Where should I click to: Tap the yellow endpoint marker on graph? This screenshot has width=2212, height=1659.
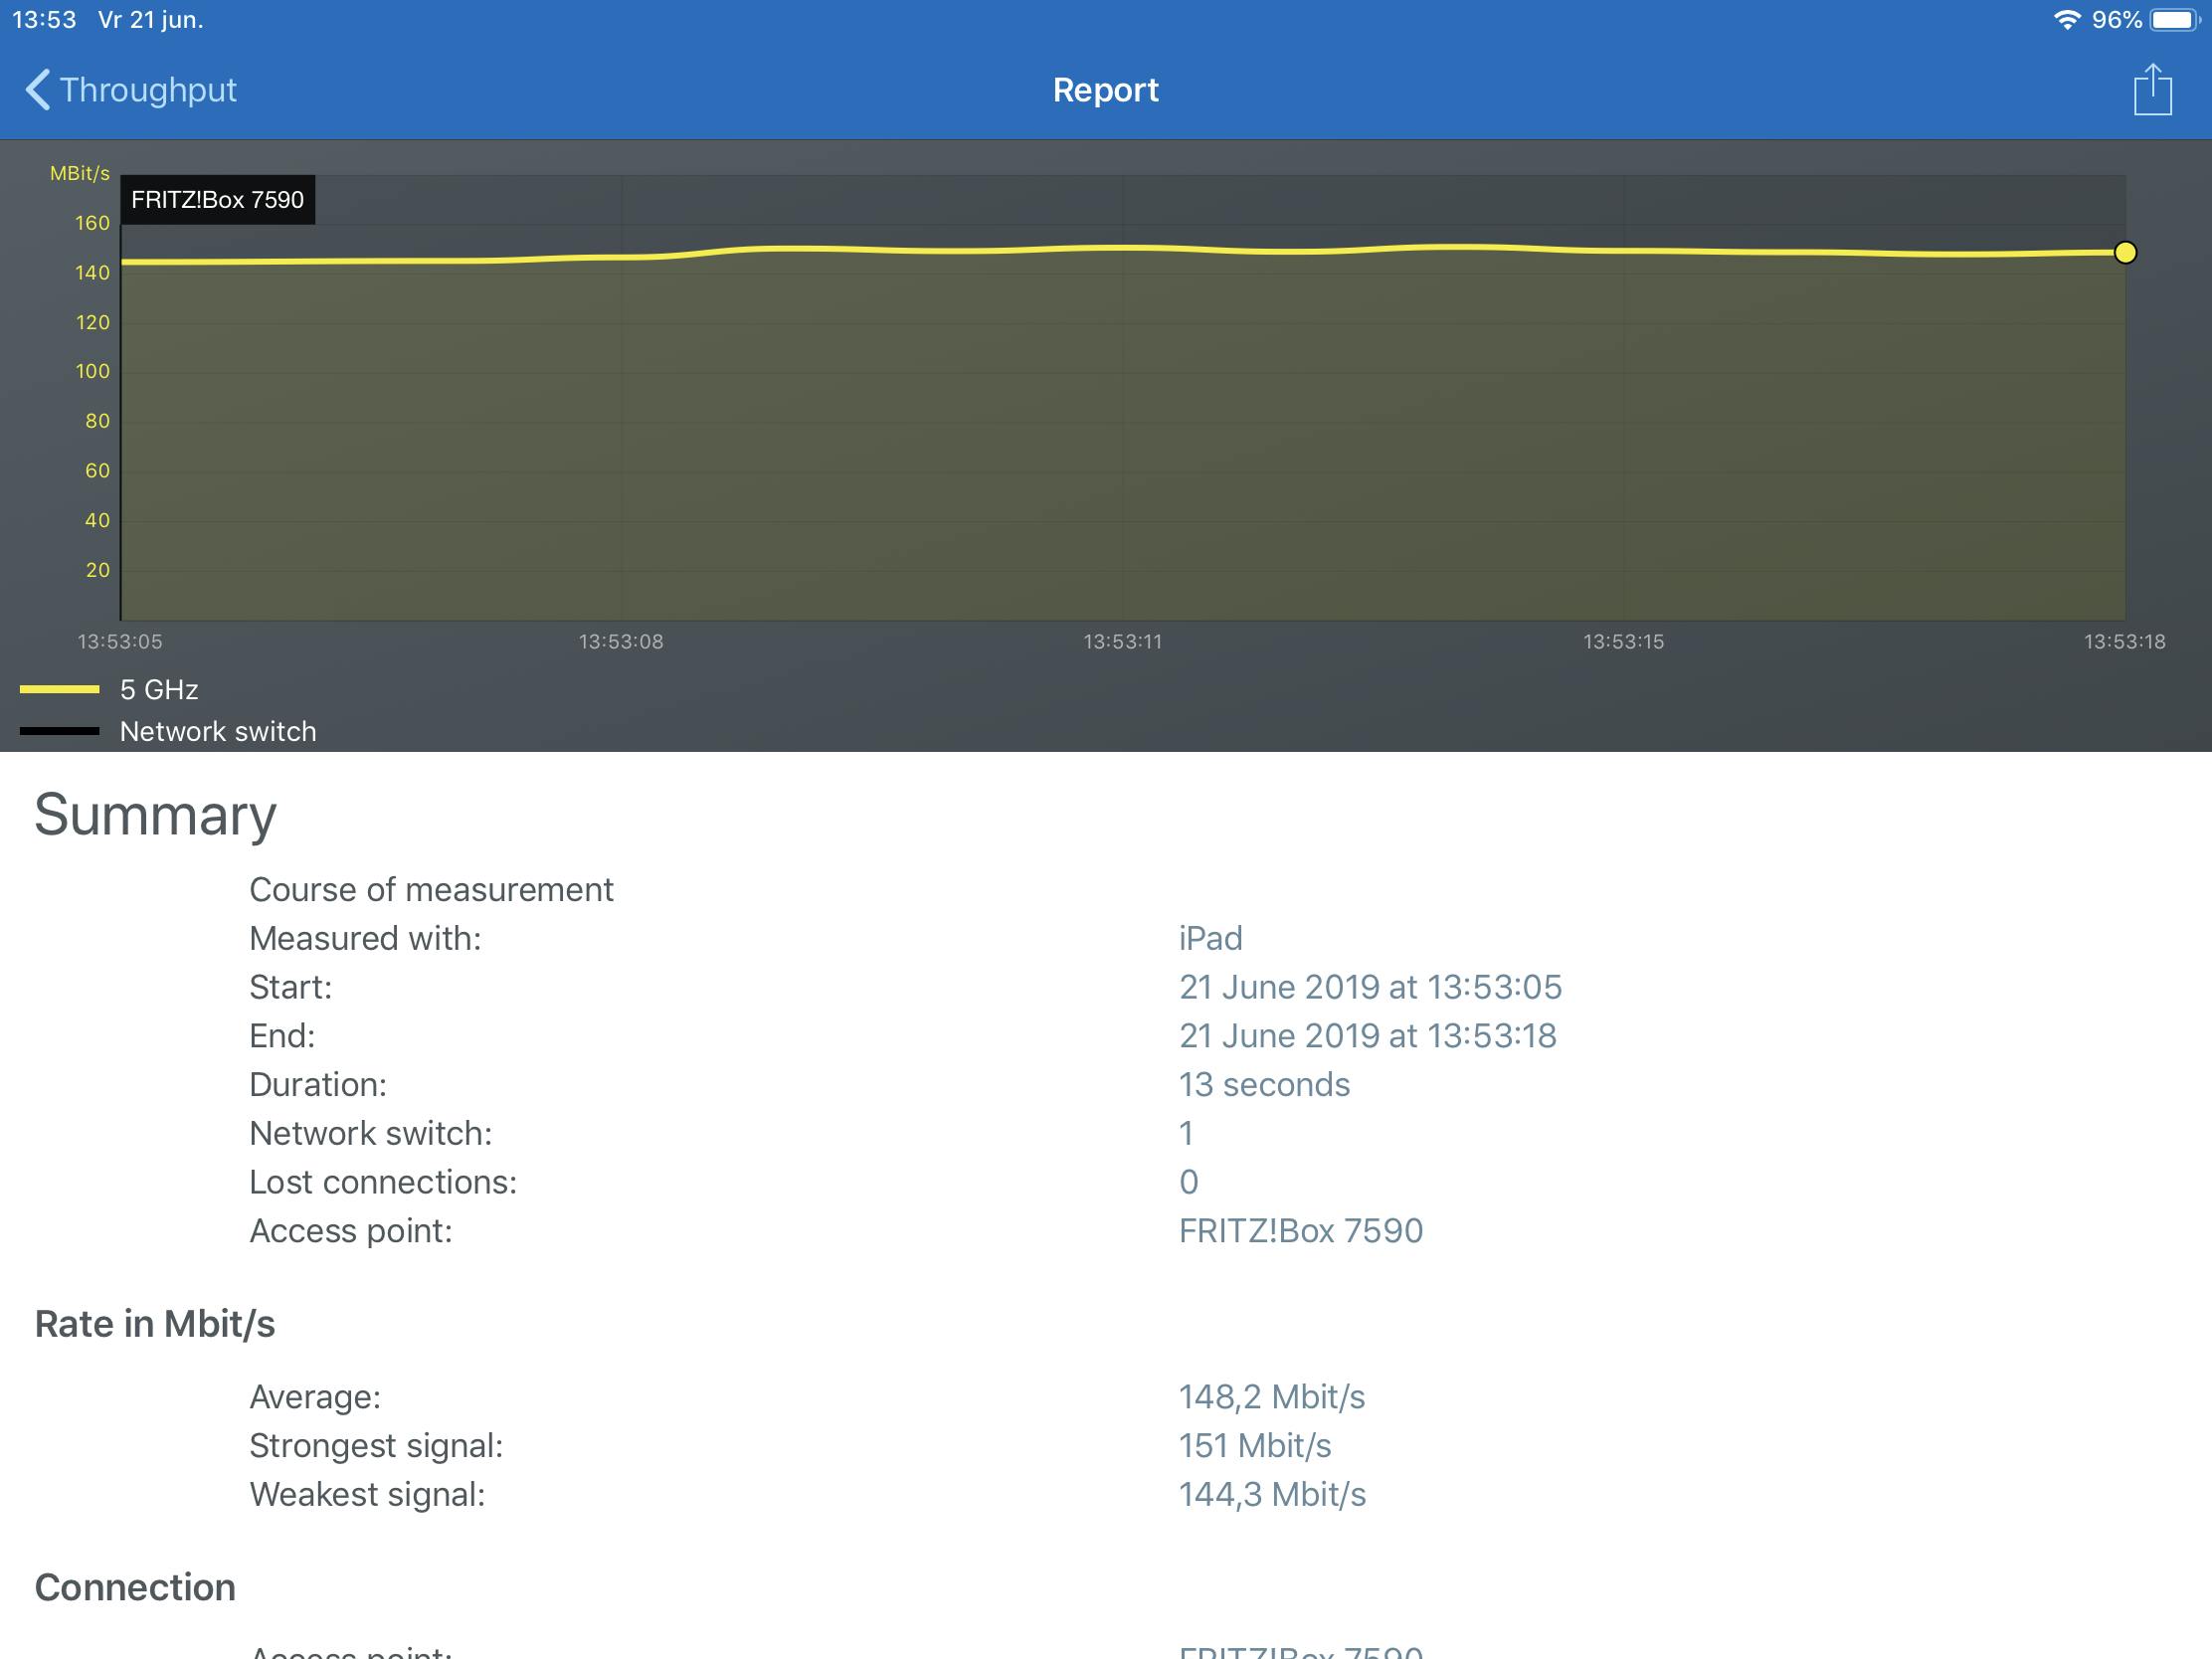[x=2125, y=253]
